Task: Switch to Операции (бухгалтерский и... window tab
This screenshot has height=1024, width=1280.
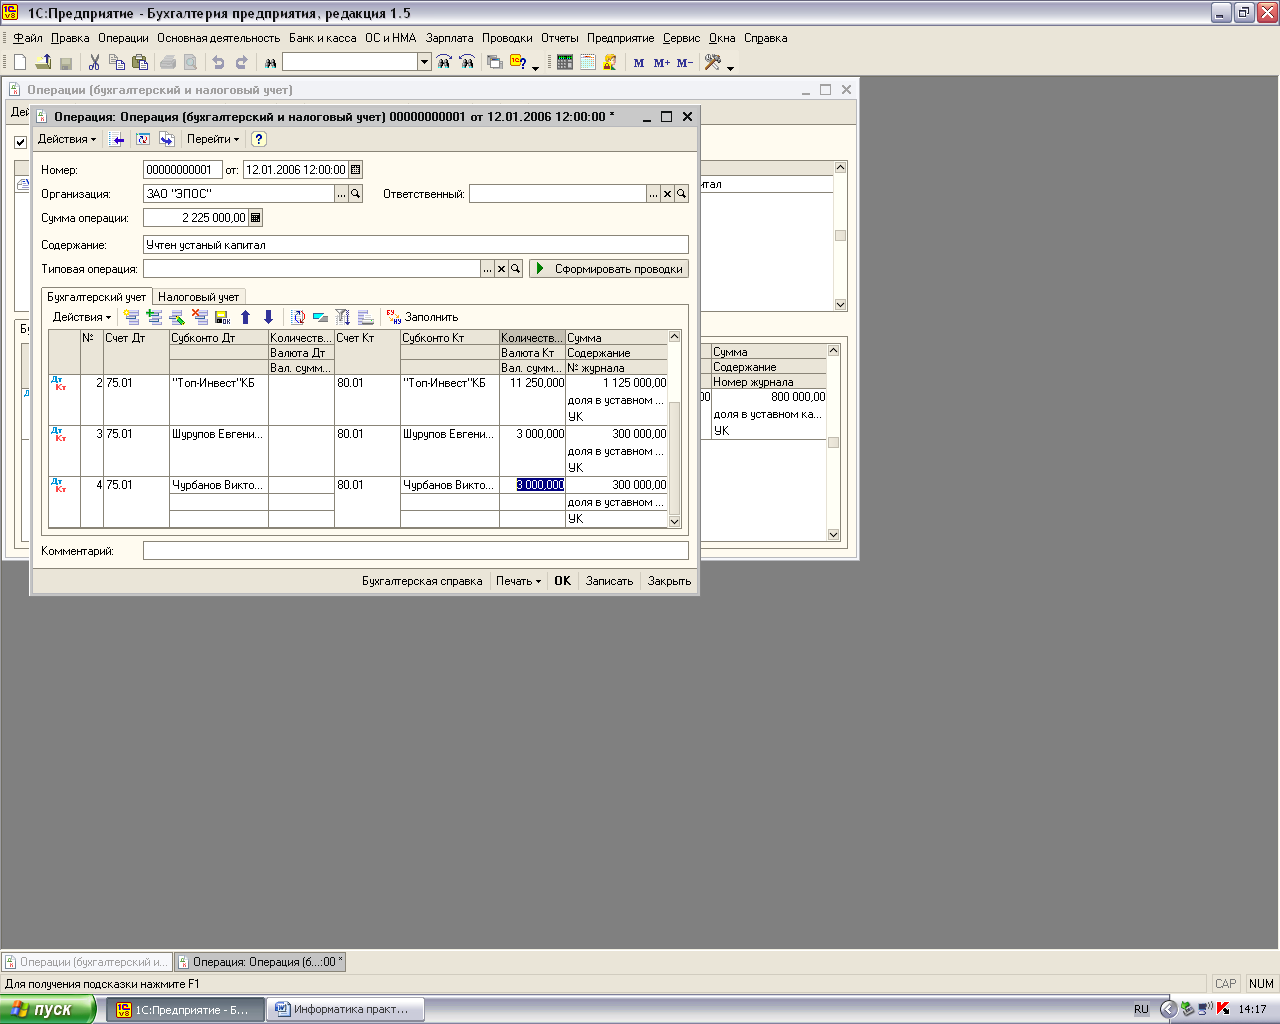Action: [87, 962]
